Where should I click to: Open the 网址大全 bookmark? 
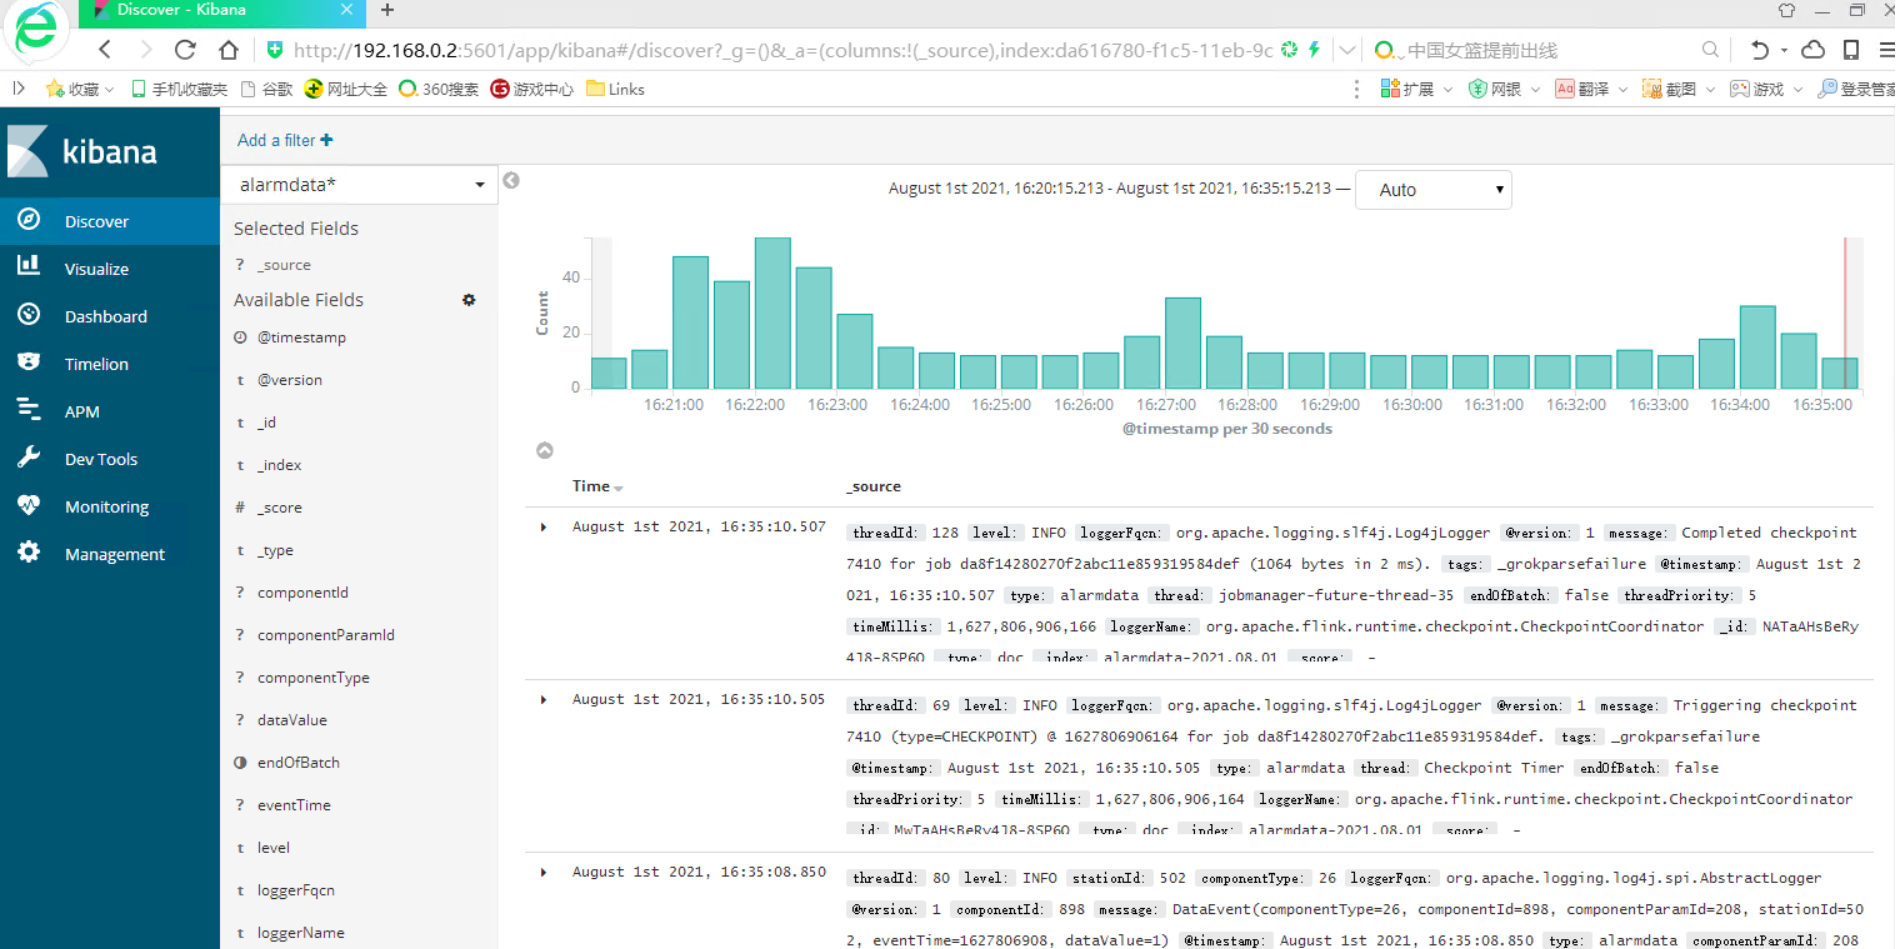[346, 89]
